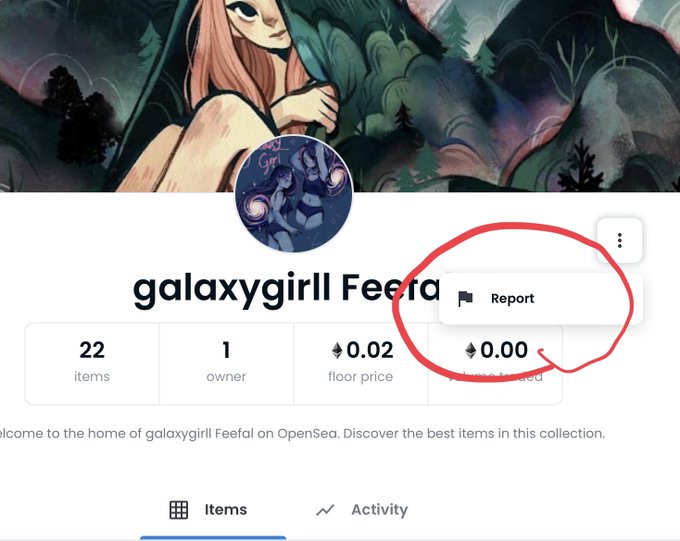Click the 1 owner stat box
Image resolution: width=680 pixels, height=541 pixels.
point(226,364)
